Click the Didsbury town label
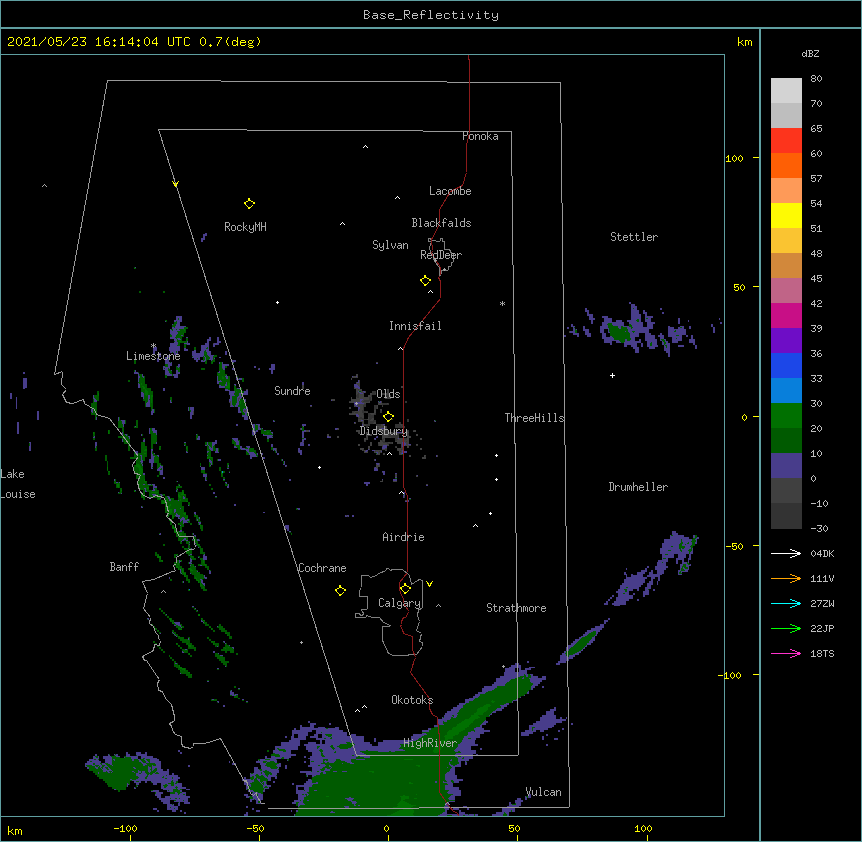The image size is (862, 842). 384,431
